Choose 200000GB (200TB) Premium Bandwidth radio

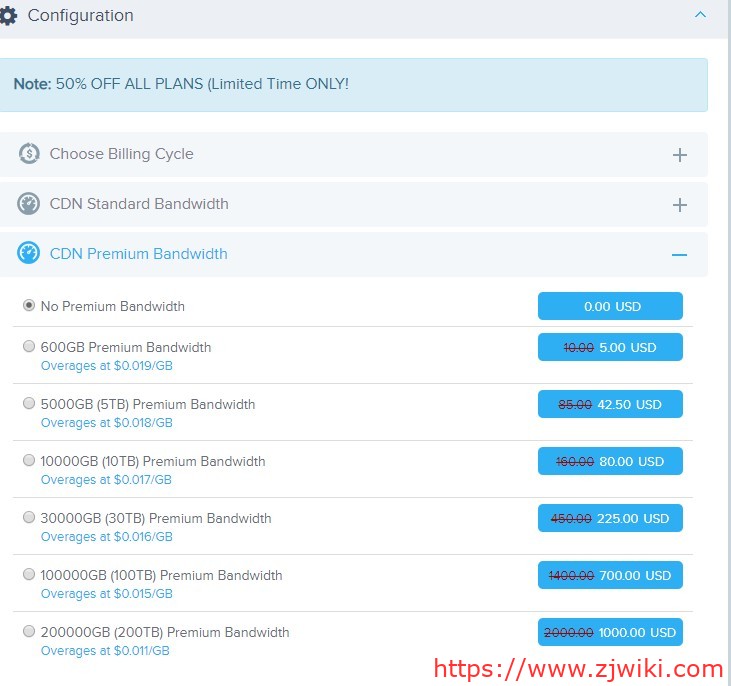tap(29, 632)
